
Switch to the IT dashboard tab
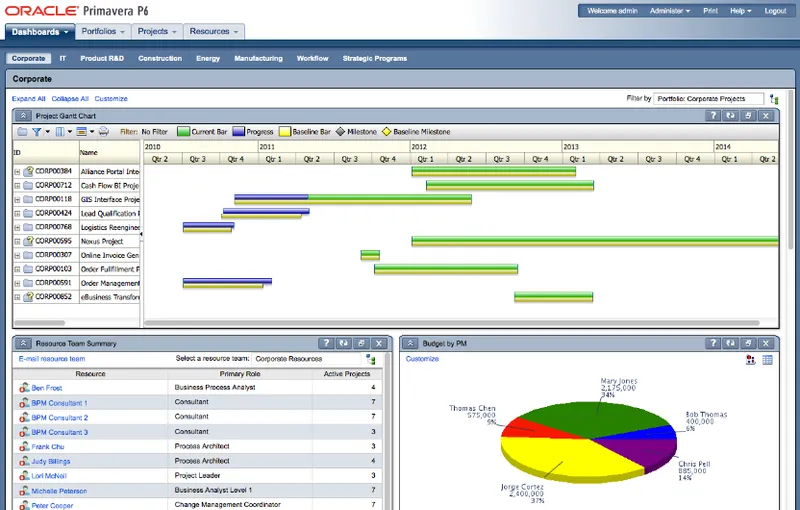click(x=63, y=58)
